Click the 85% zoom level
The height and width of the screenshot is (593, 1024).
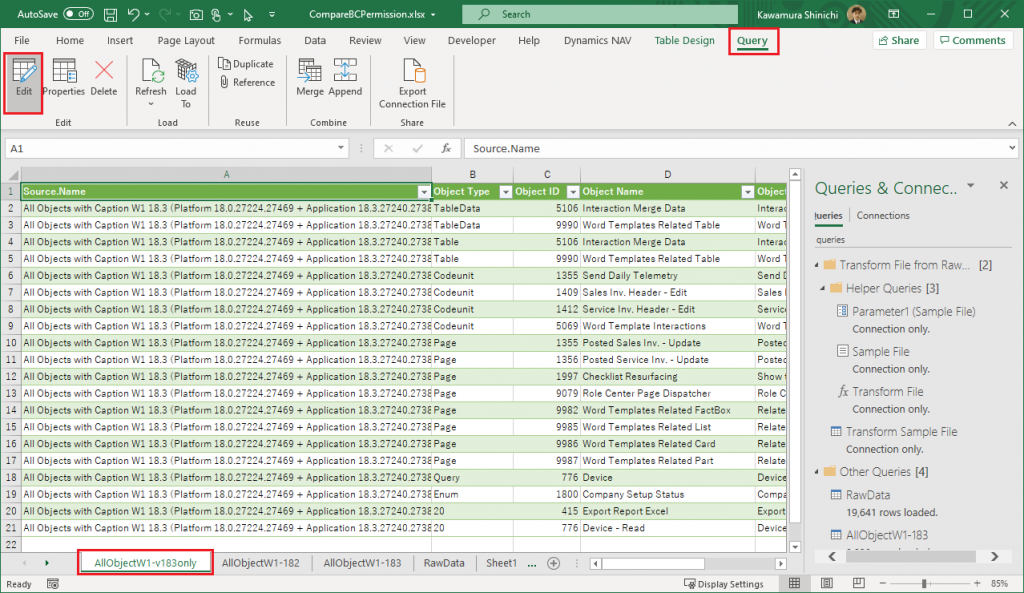(999, 583)
